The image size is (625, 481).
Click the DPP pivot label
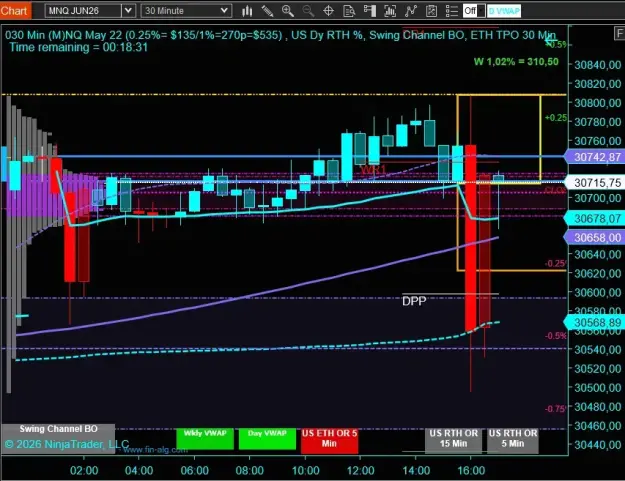coord(414,301)
